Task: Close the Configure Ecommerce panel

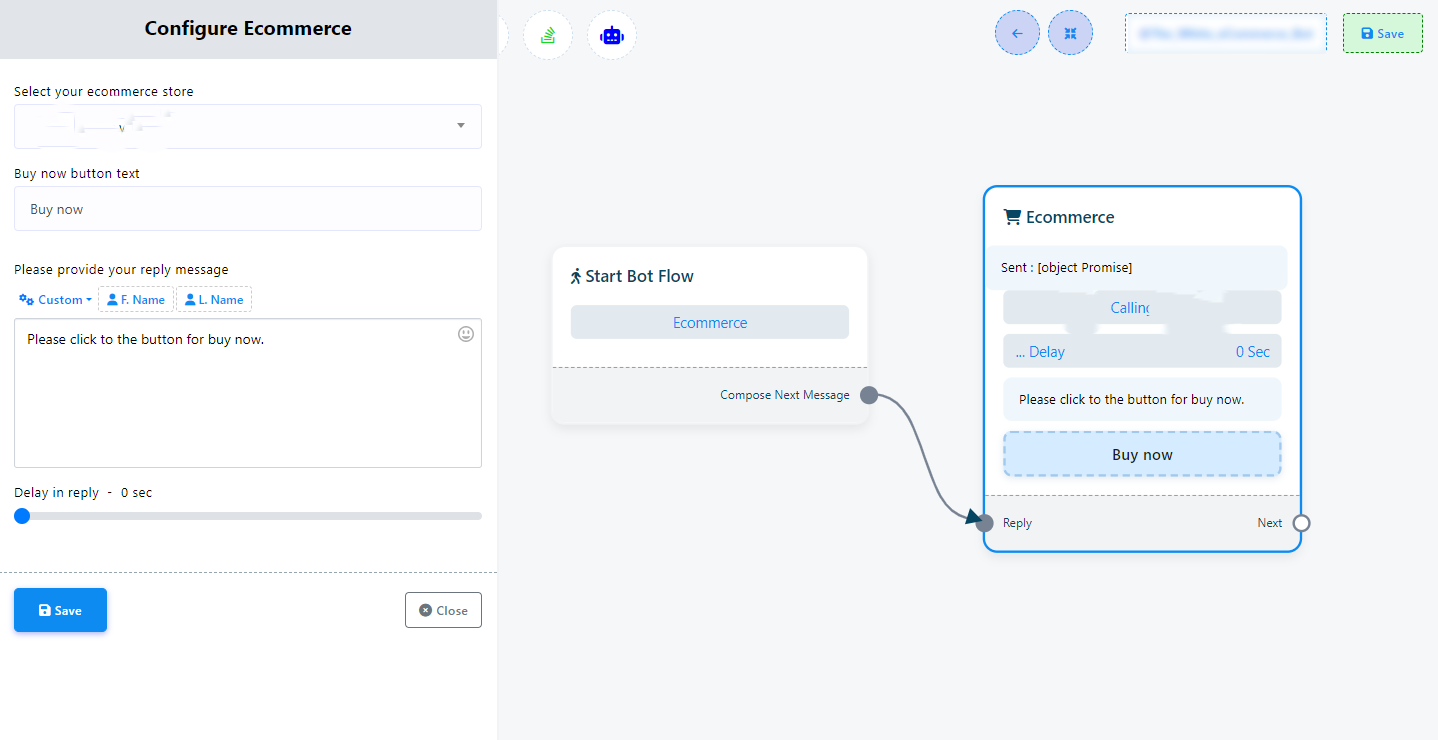Action: point(443,610)
